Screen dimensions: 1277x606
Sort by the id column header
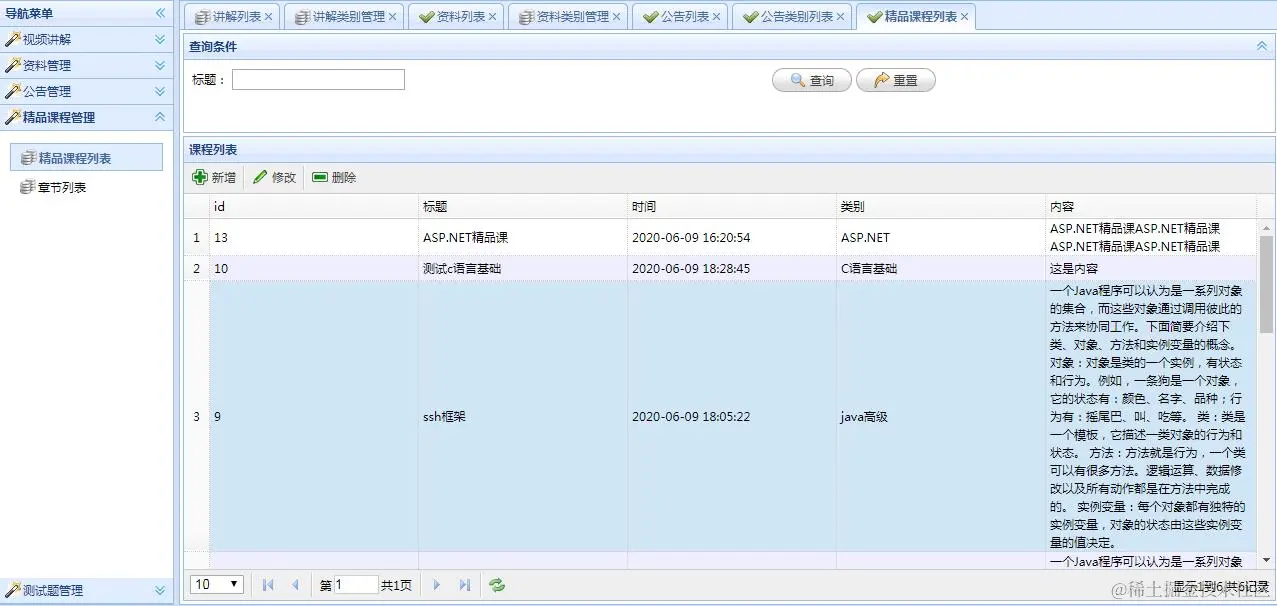[x=314, y=206]
